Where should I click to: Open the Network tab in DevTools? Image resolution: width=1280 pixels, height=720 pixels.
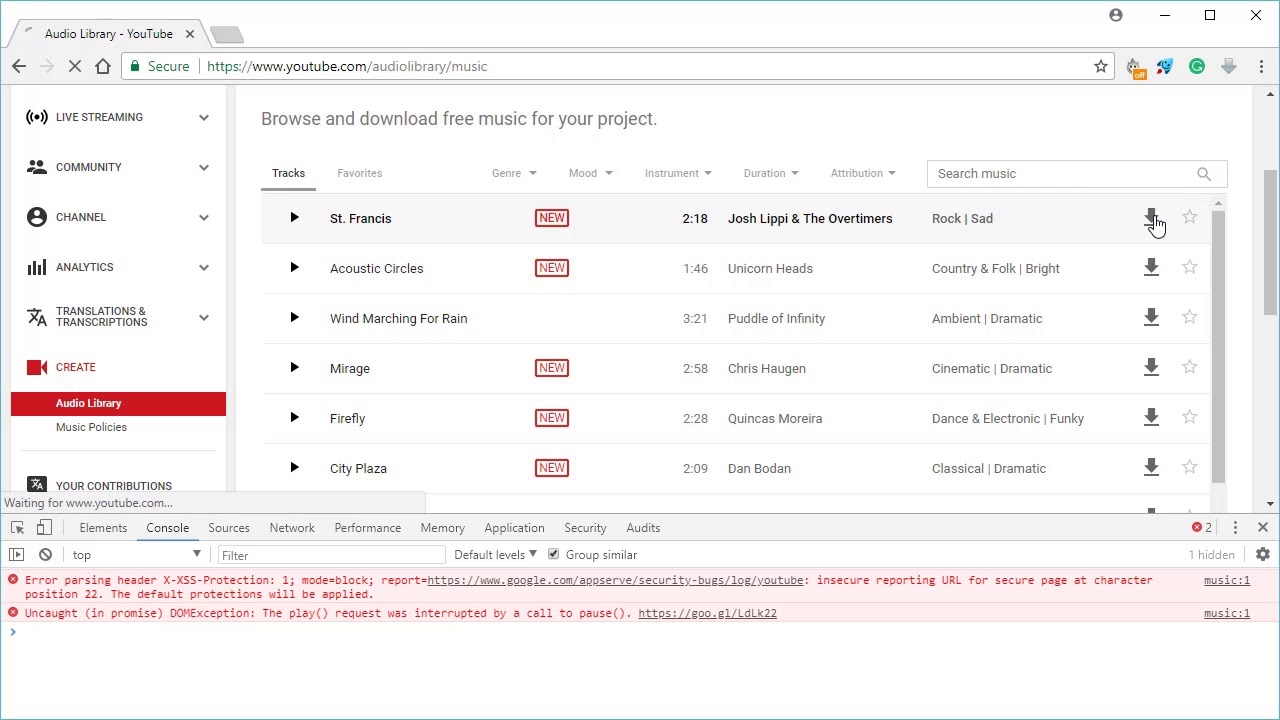(292, 528)
